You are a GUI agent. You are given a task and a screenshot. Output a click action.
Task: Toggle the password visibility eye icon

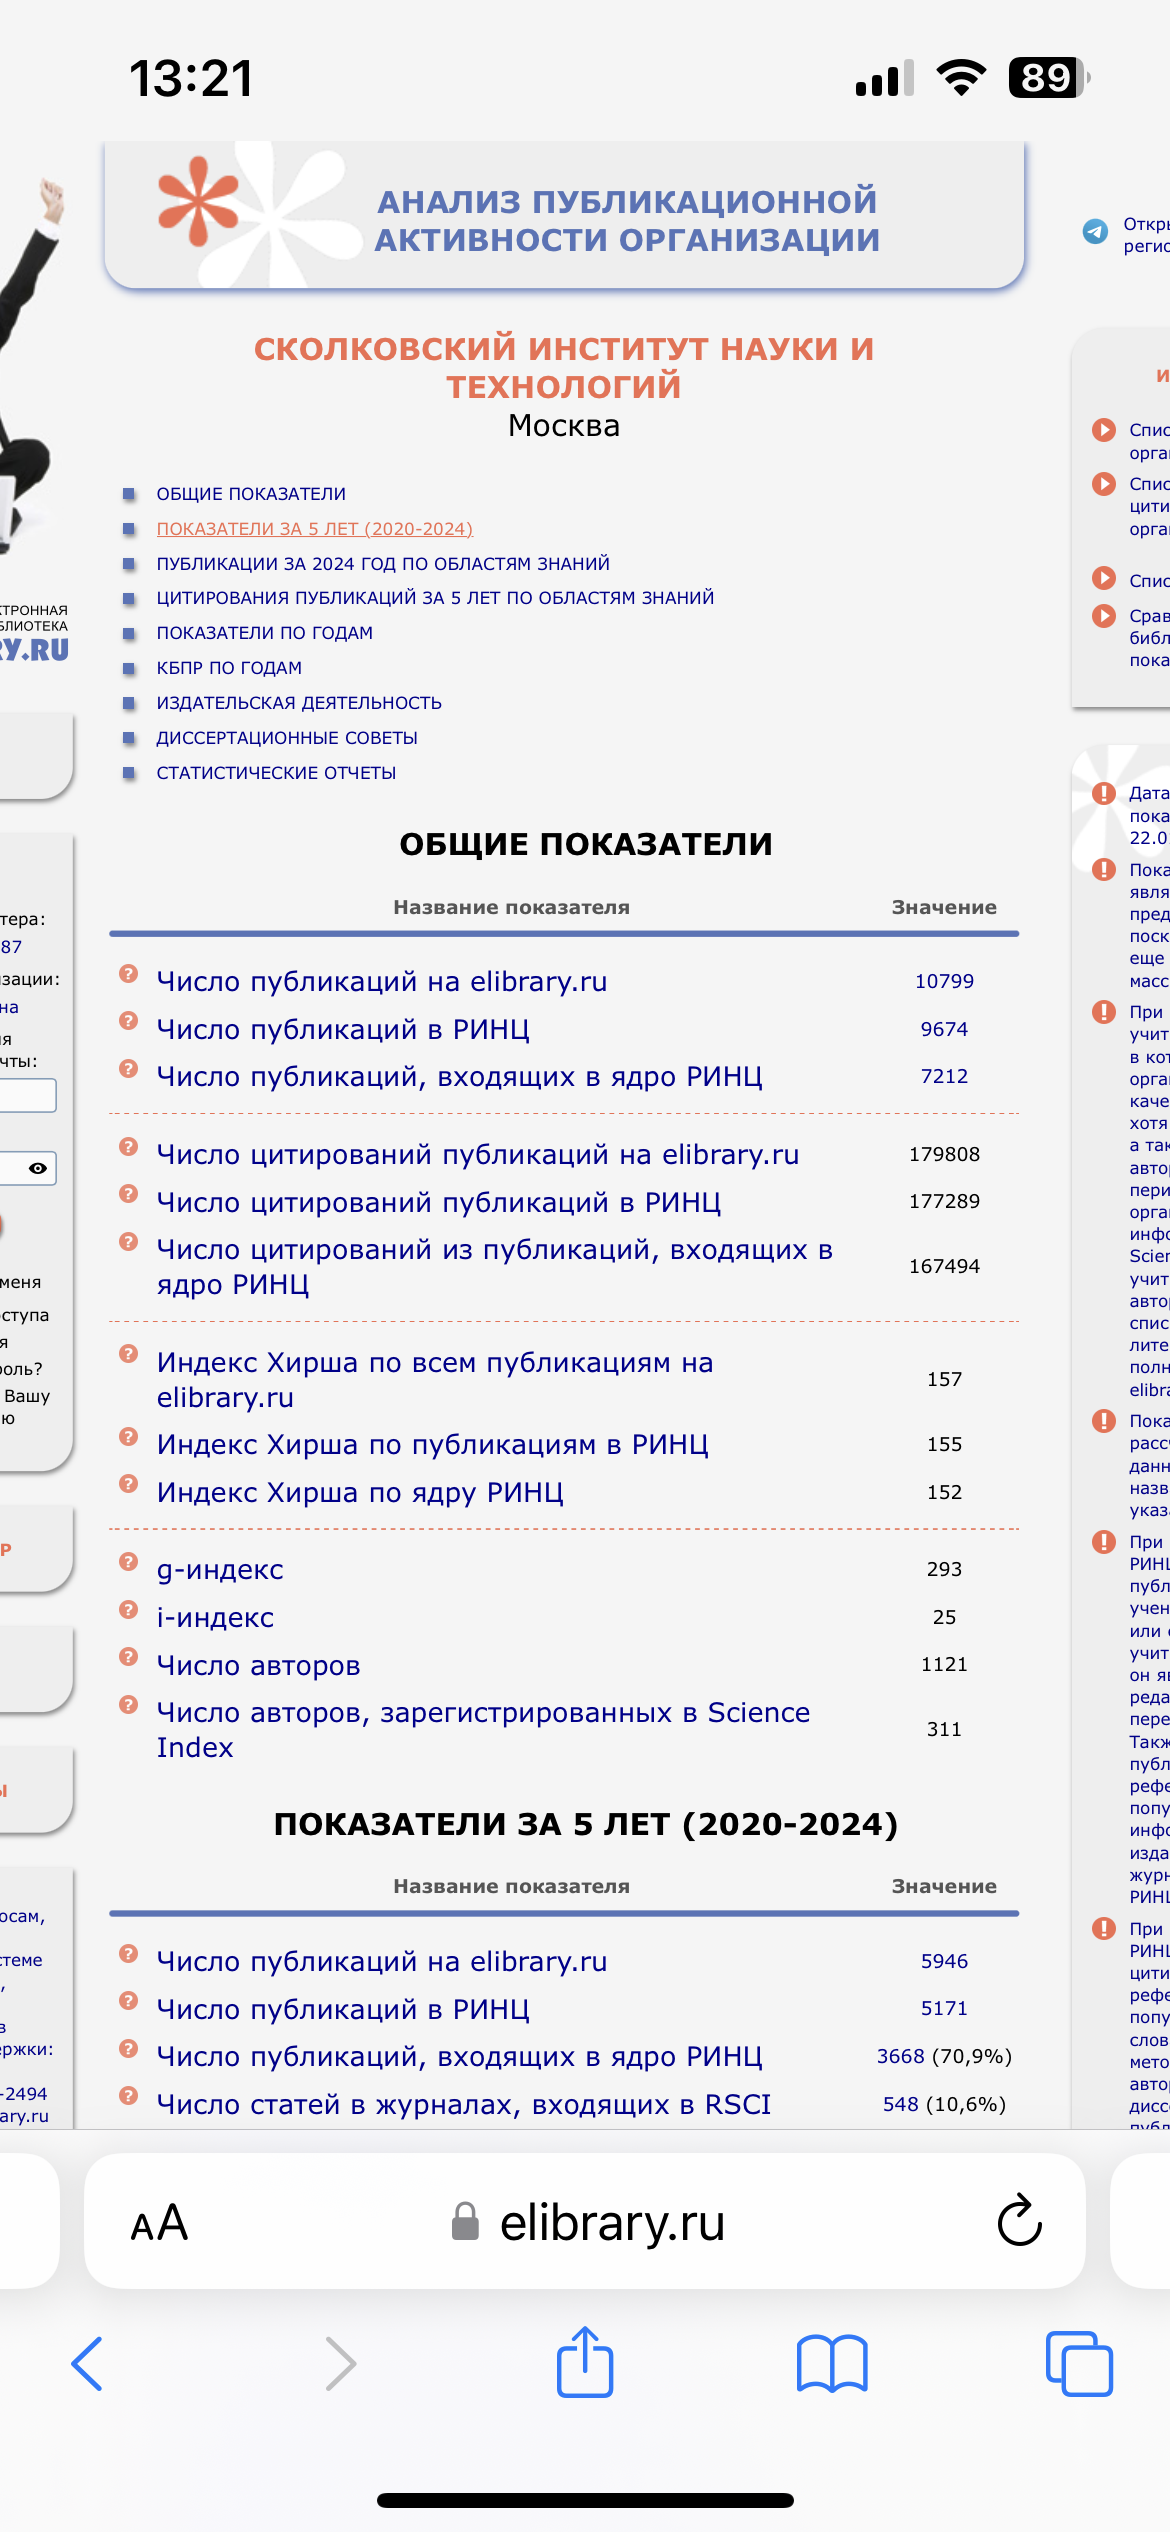tap(38, 1168)
